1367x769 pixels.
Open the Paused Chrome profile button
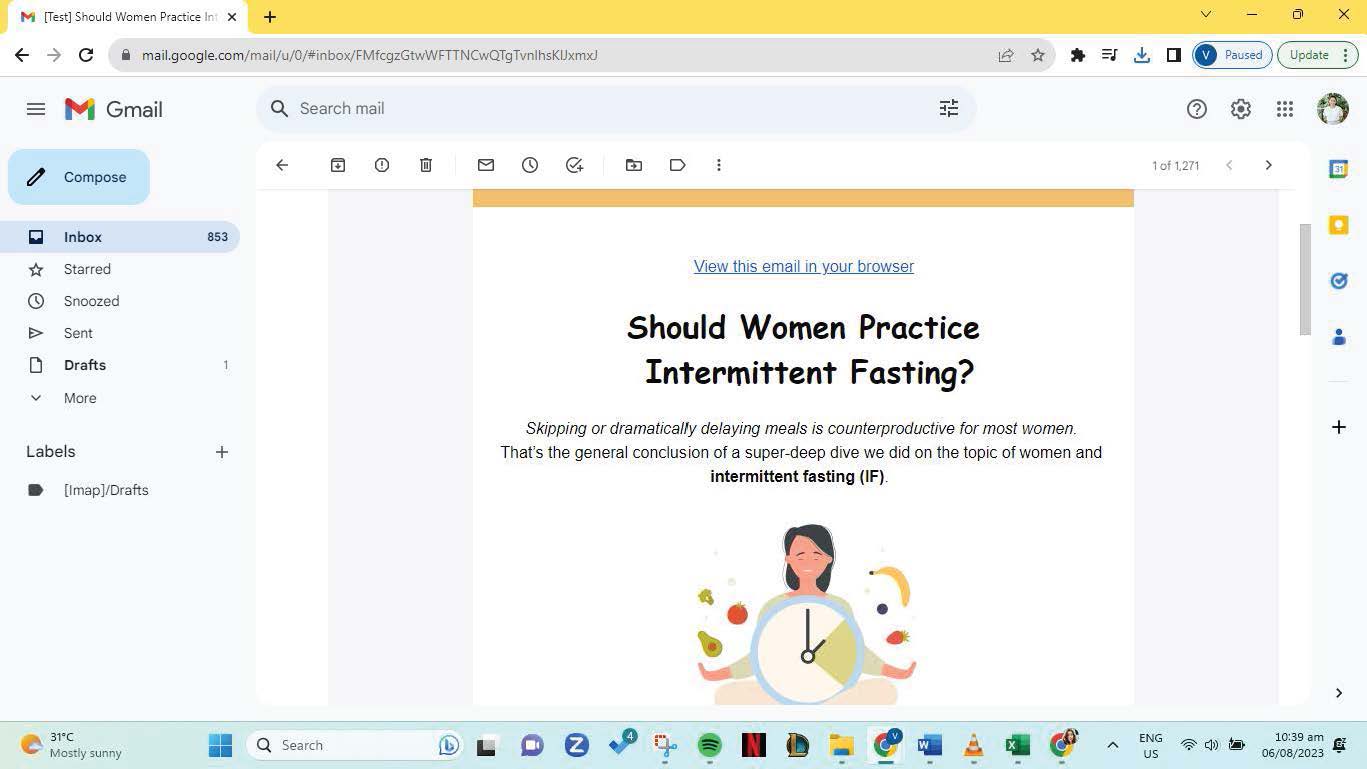(x=1232, y=55)
